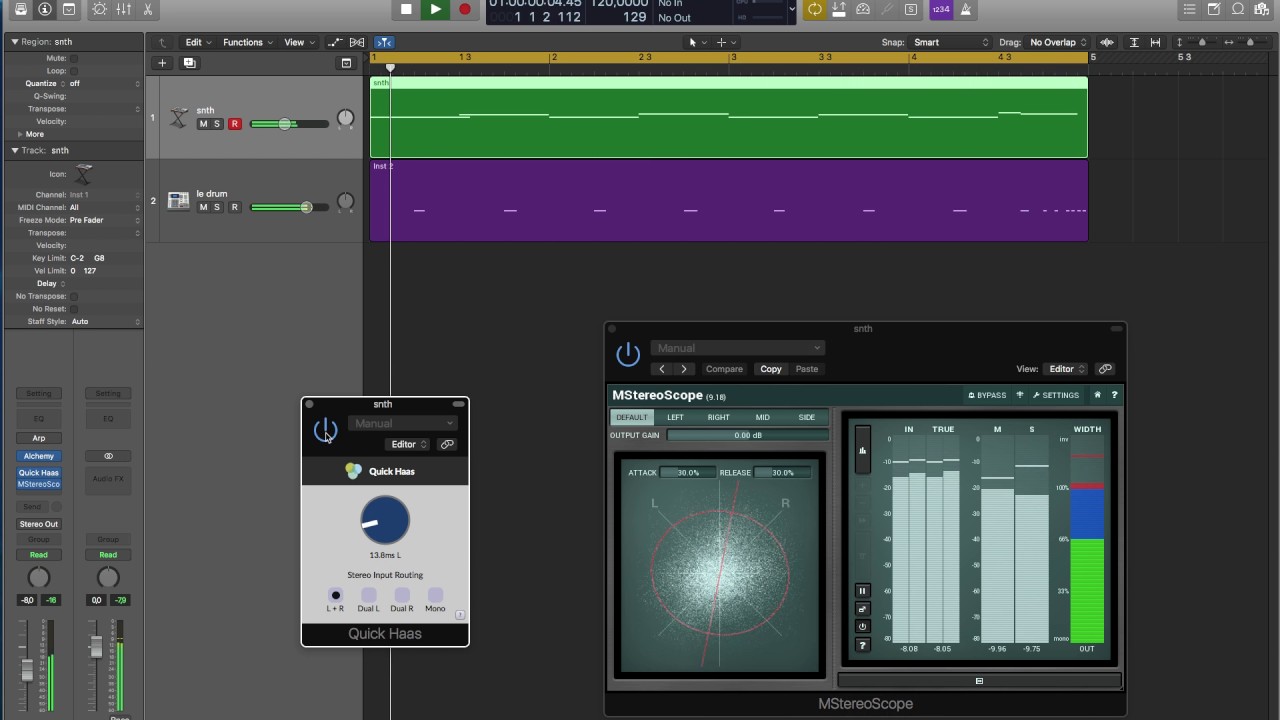1280x720 pixels.
Task: Adjust the snth track volume slider
Action: tap(289, 124)
